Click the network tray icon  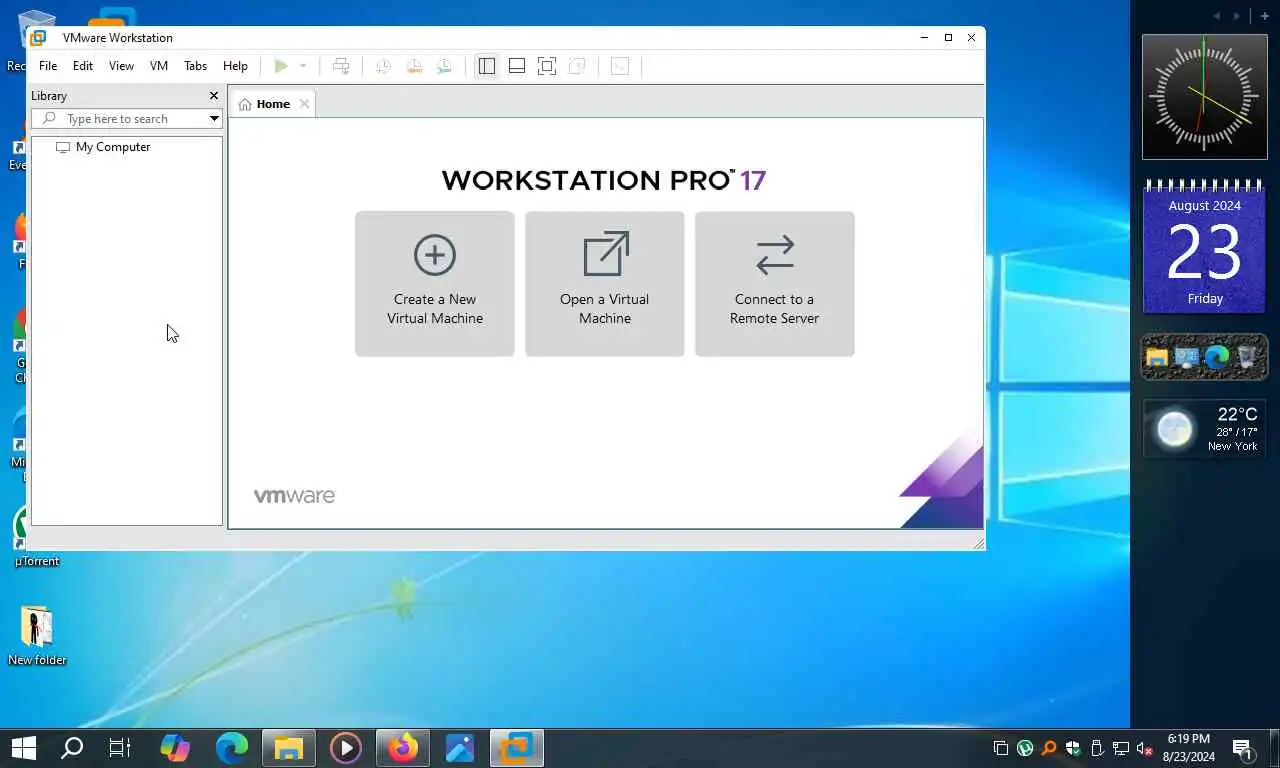1121,748
